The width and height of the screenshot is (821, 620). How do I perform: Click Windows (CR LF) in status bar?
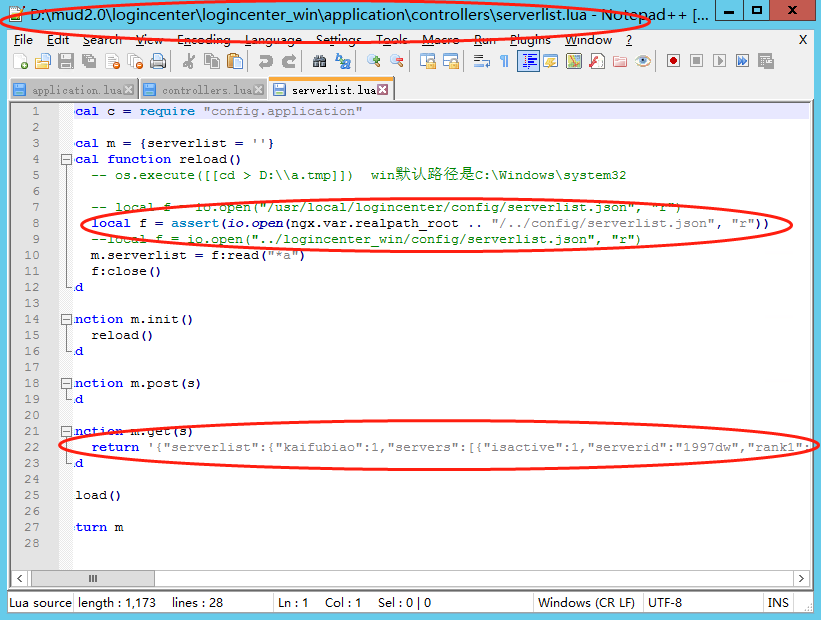click(x=586, y=603)
